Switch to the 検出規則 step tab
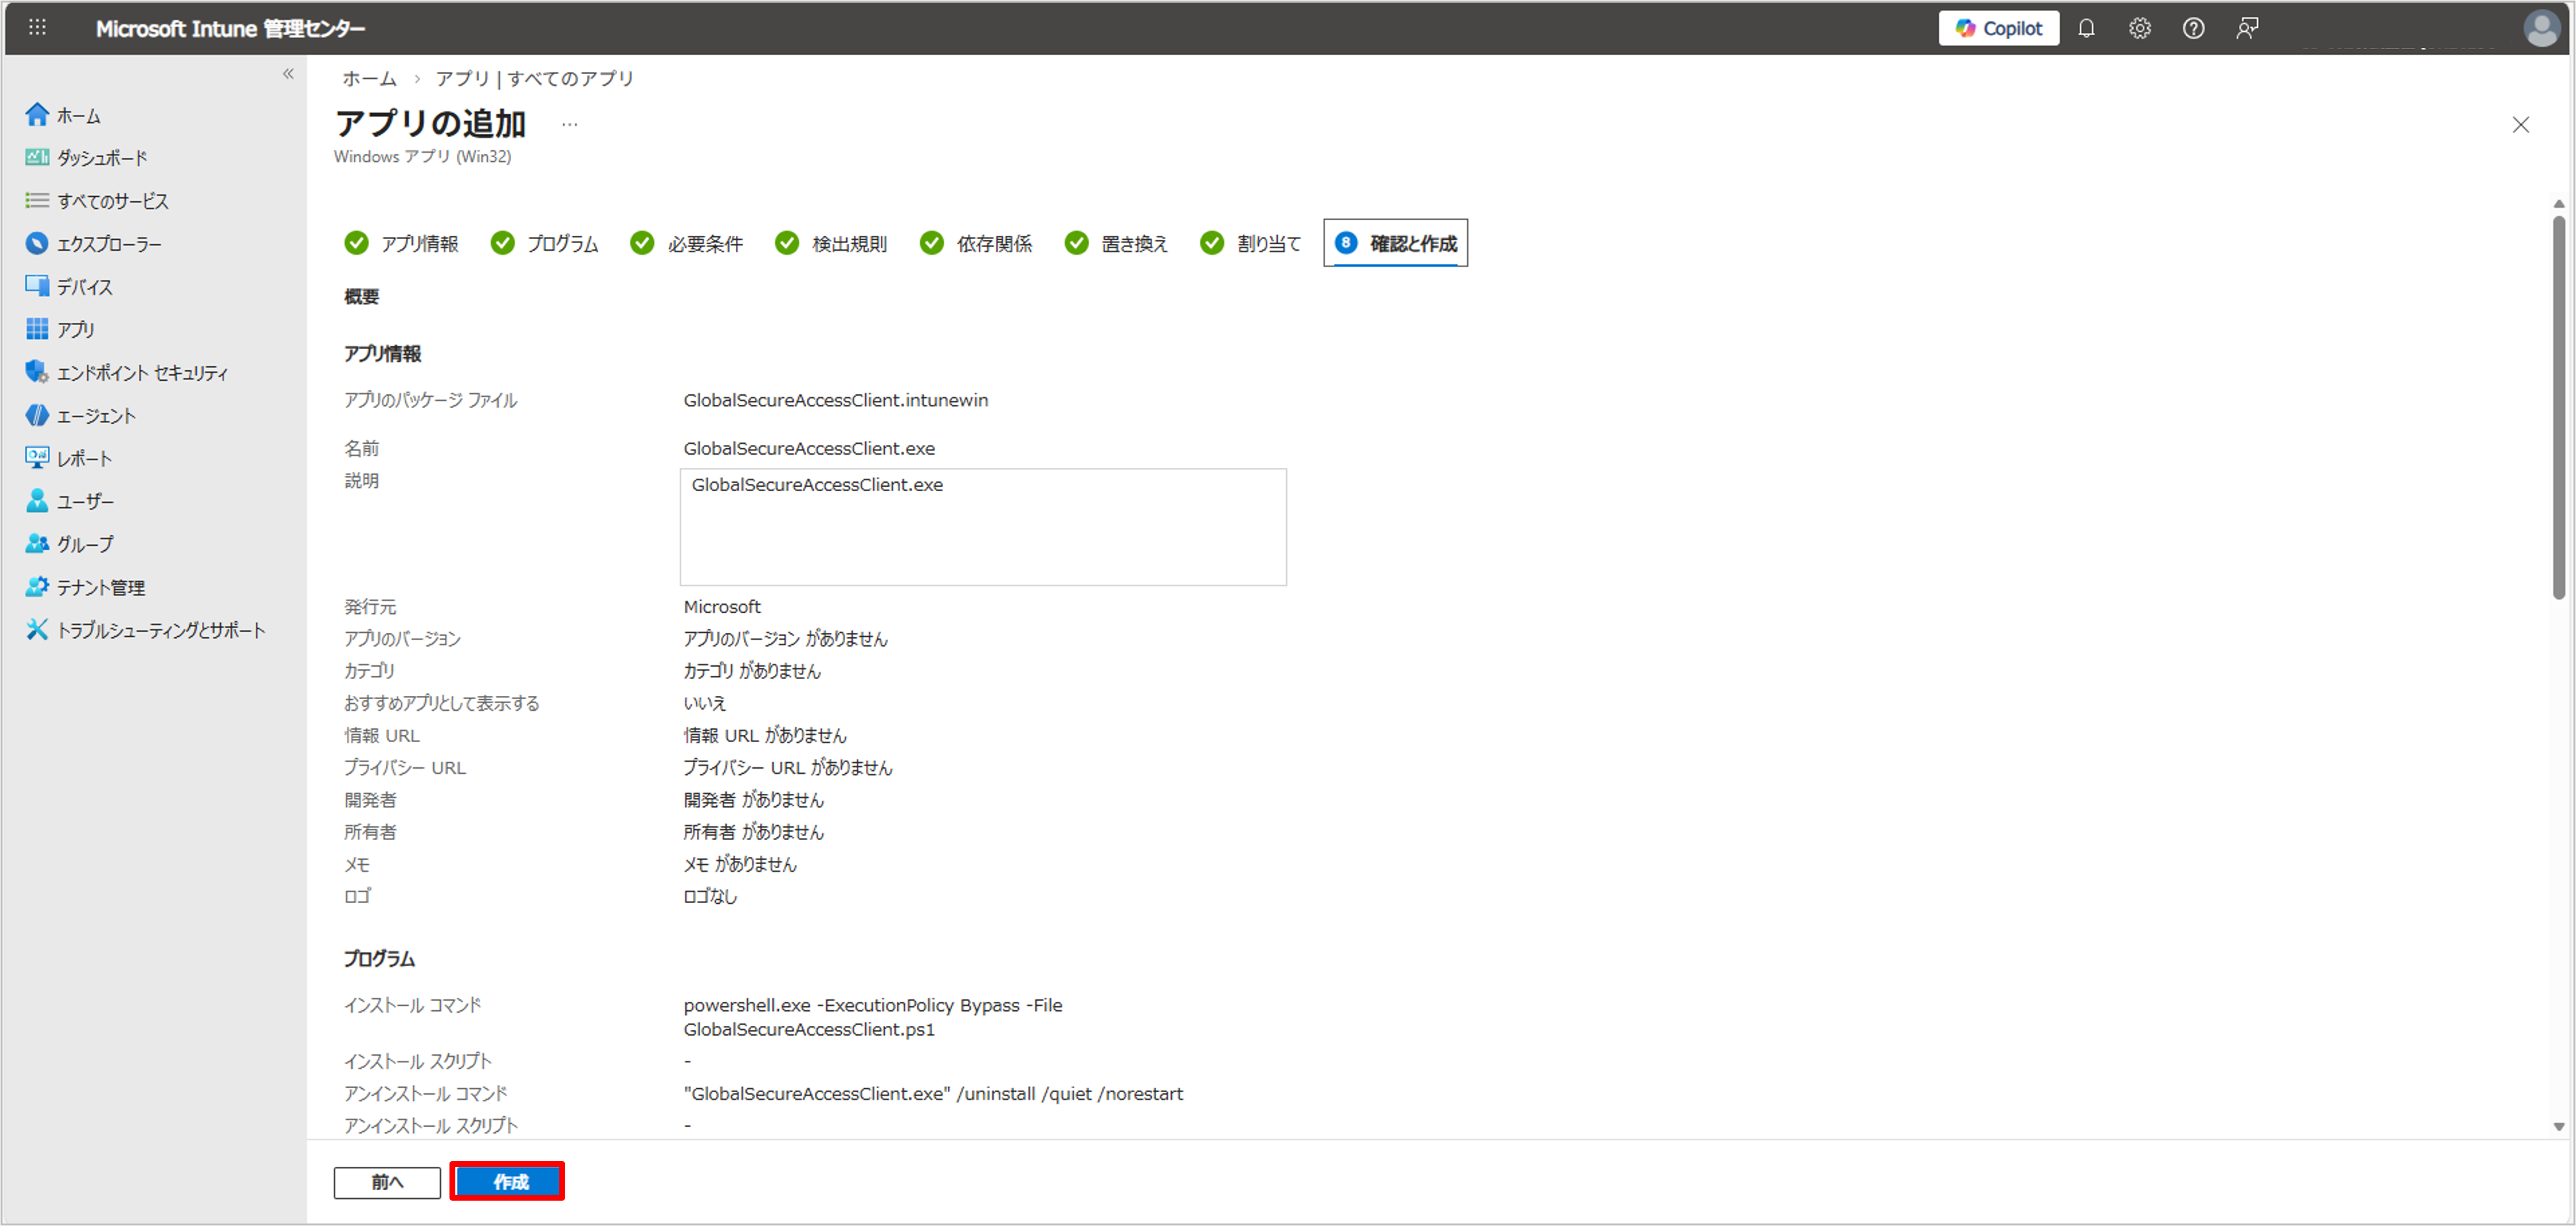The width and height of the screenshot is (2576, 1226). tap(848, 243)
